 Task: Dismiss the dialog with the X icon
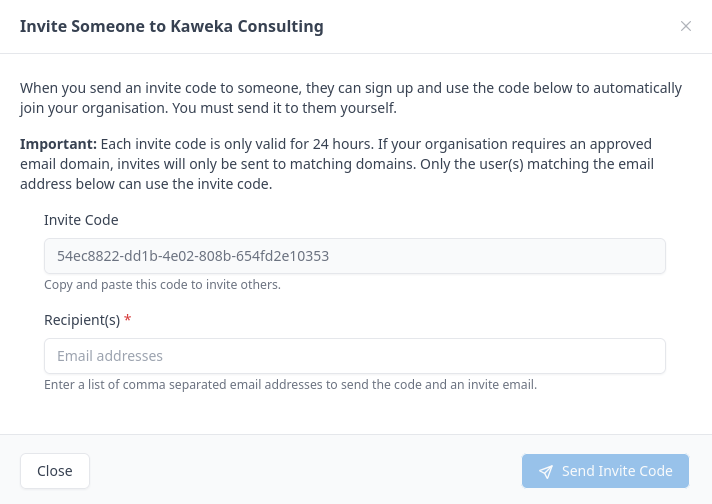(x=686, y=27)
